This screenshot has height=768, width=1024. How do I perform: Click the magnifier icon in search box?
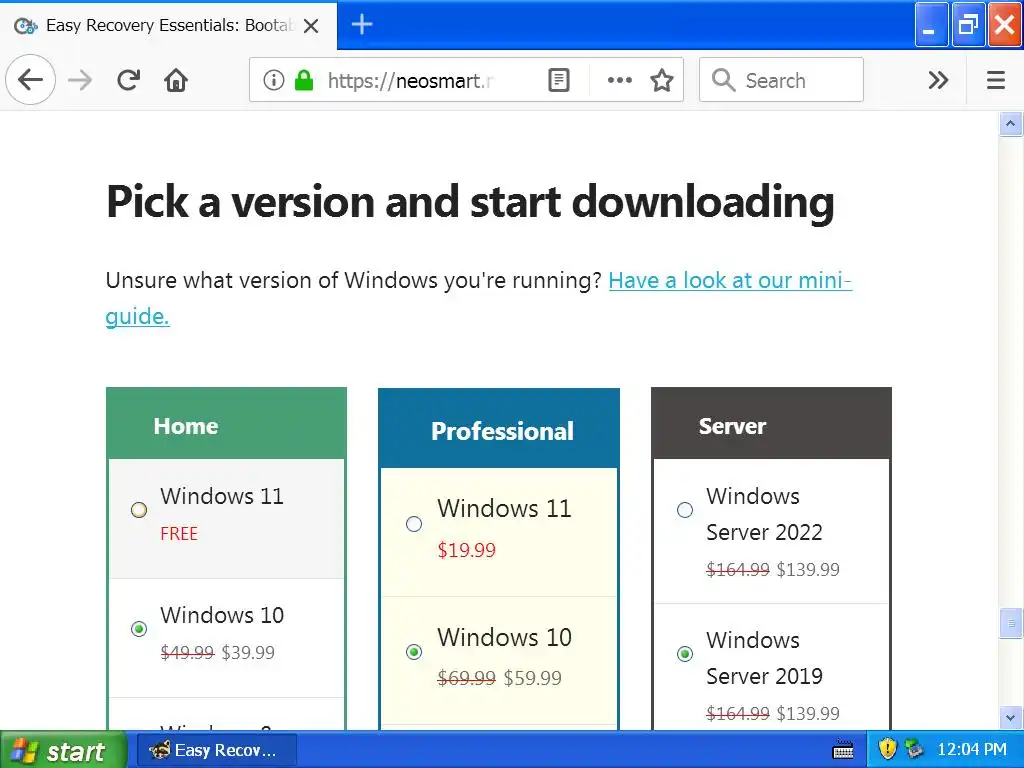tap(724, 80)
